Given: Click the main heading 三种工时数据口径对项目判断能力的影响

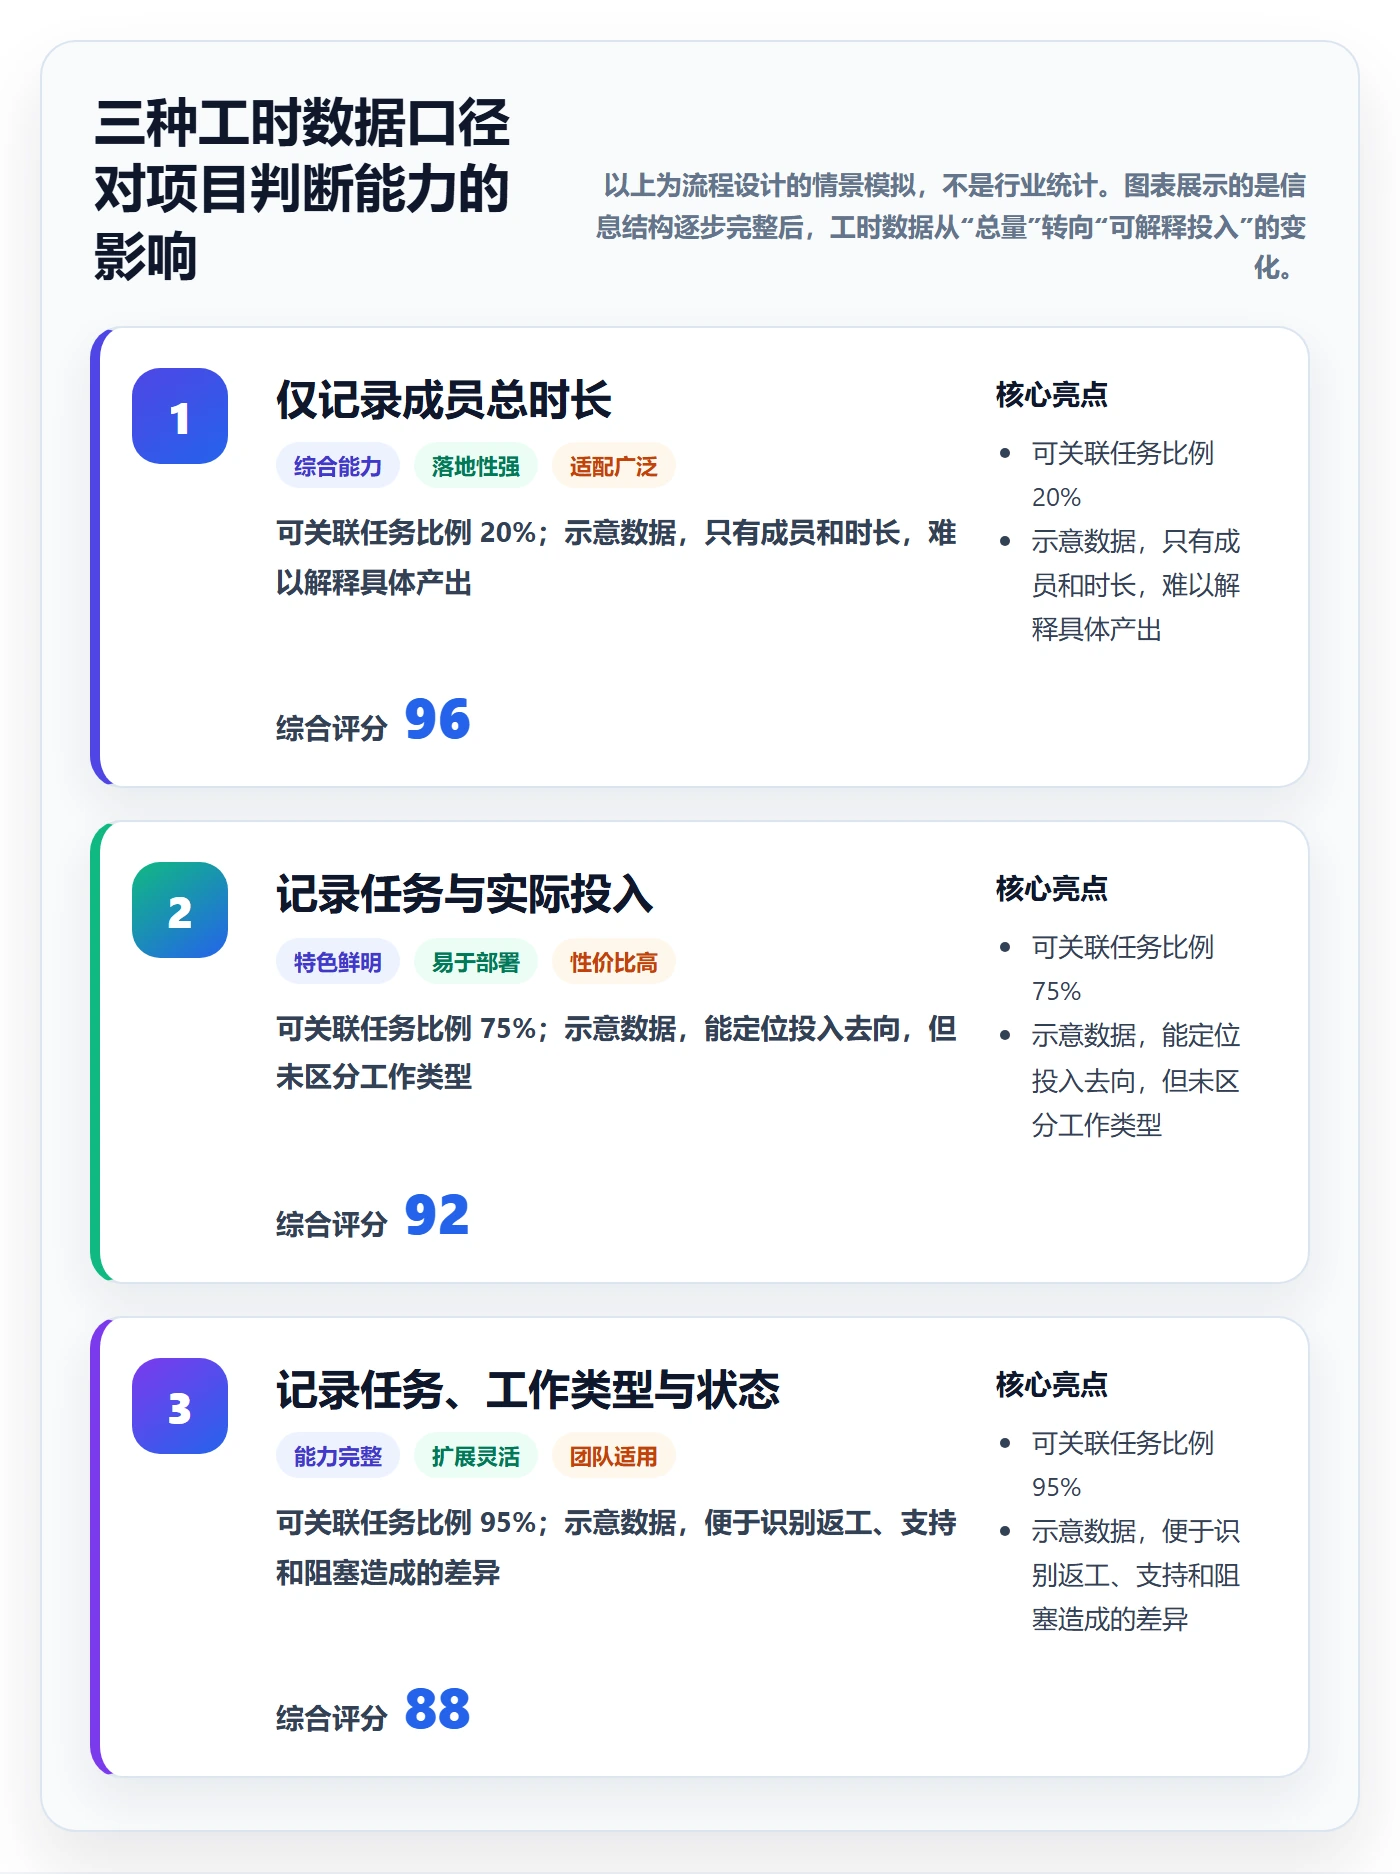Looking at the screenshot, I should (x=302, y=190).
